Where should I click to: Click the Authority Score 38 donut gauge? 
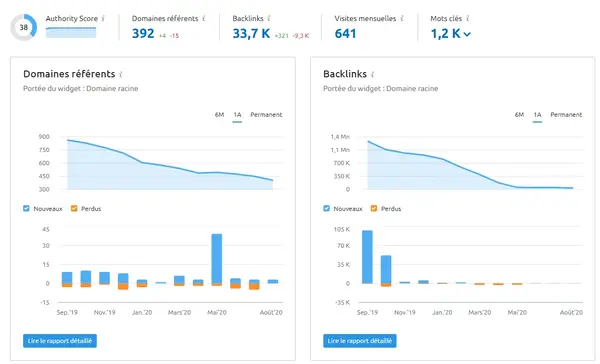coord(24,27)
